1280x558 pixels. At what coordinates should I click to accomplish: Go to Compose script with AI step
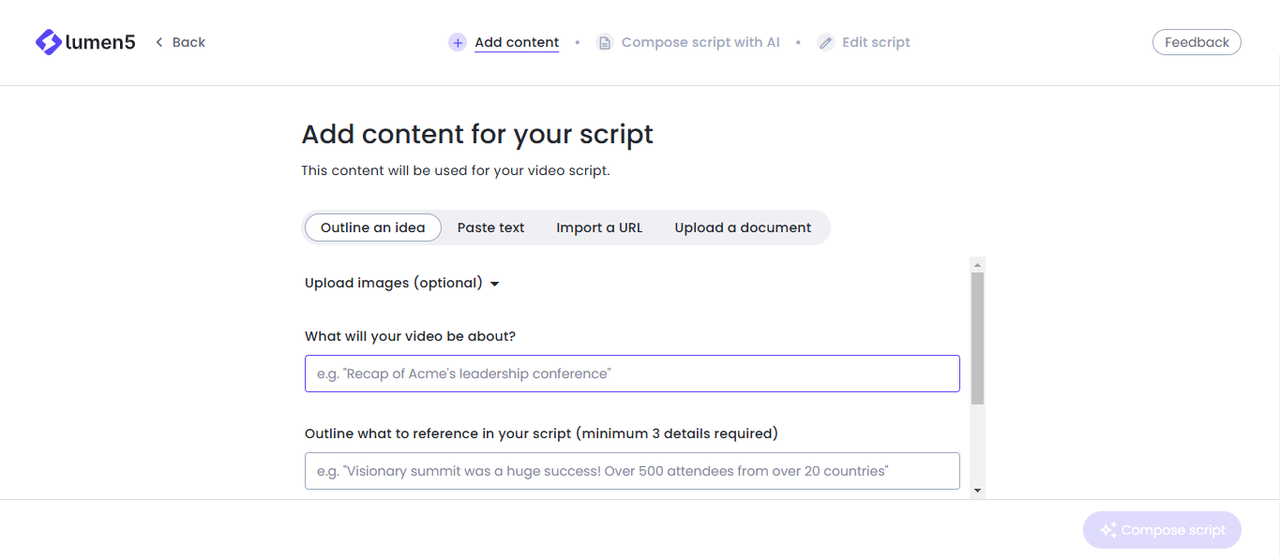coord(700,42)
